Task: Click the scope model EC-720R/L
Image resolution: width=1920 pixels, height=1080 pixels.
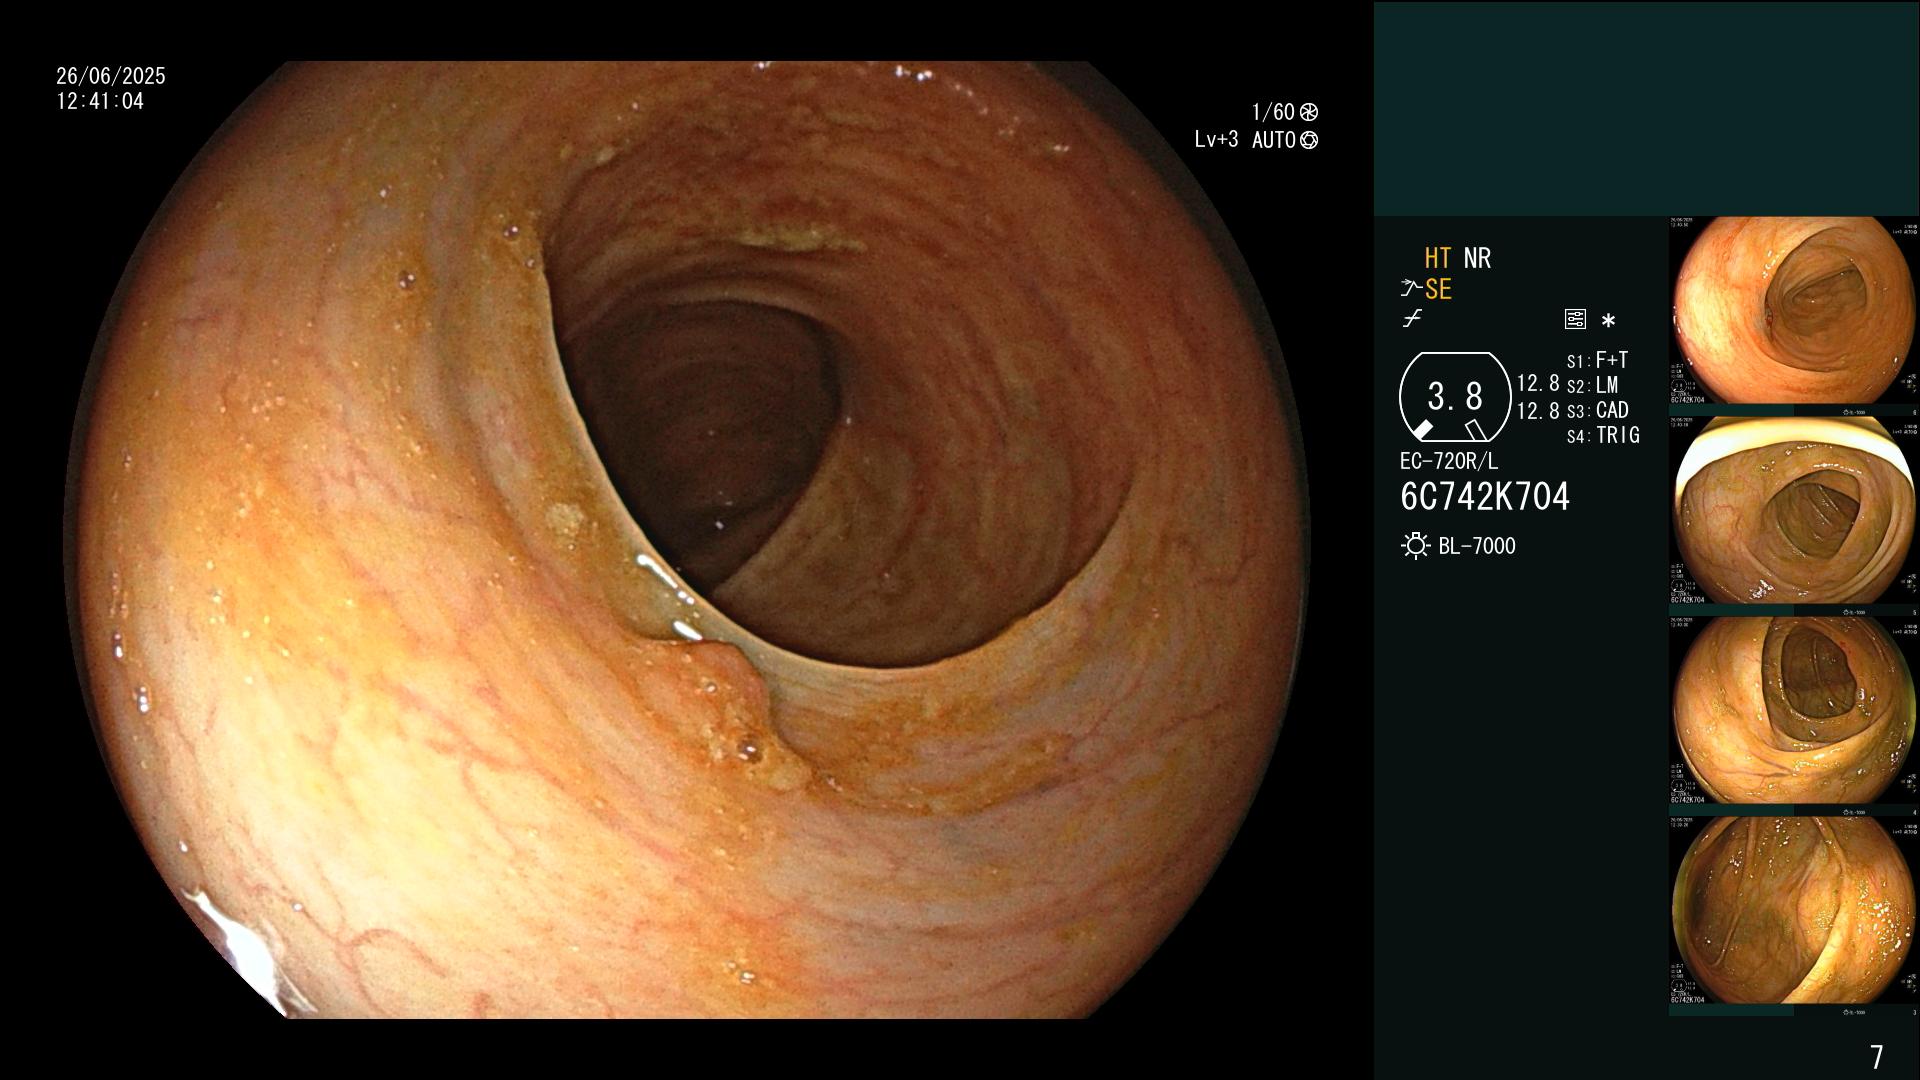Action: click(x=1449, y=461)
